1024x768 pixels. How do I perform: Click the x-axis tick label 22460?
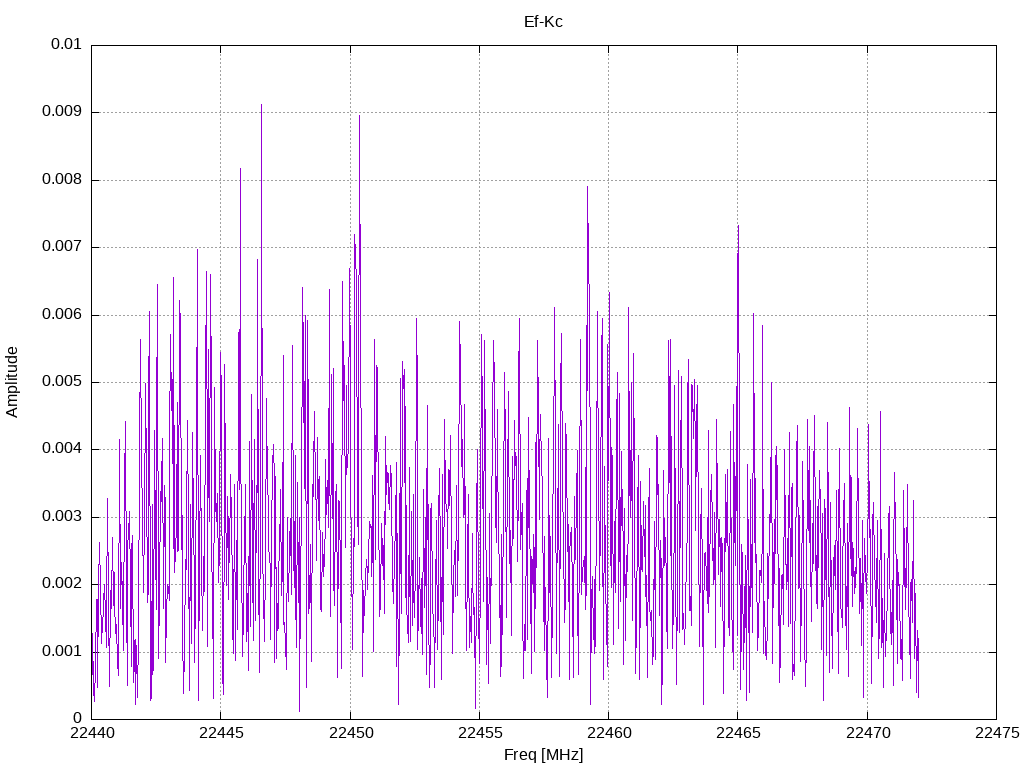(609, 733)
